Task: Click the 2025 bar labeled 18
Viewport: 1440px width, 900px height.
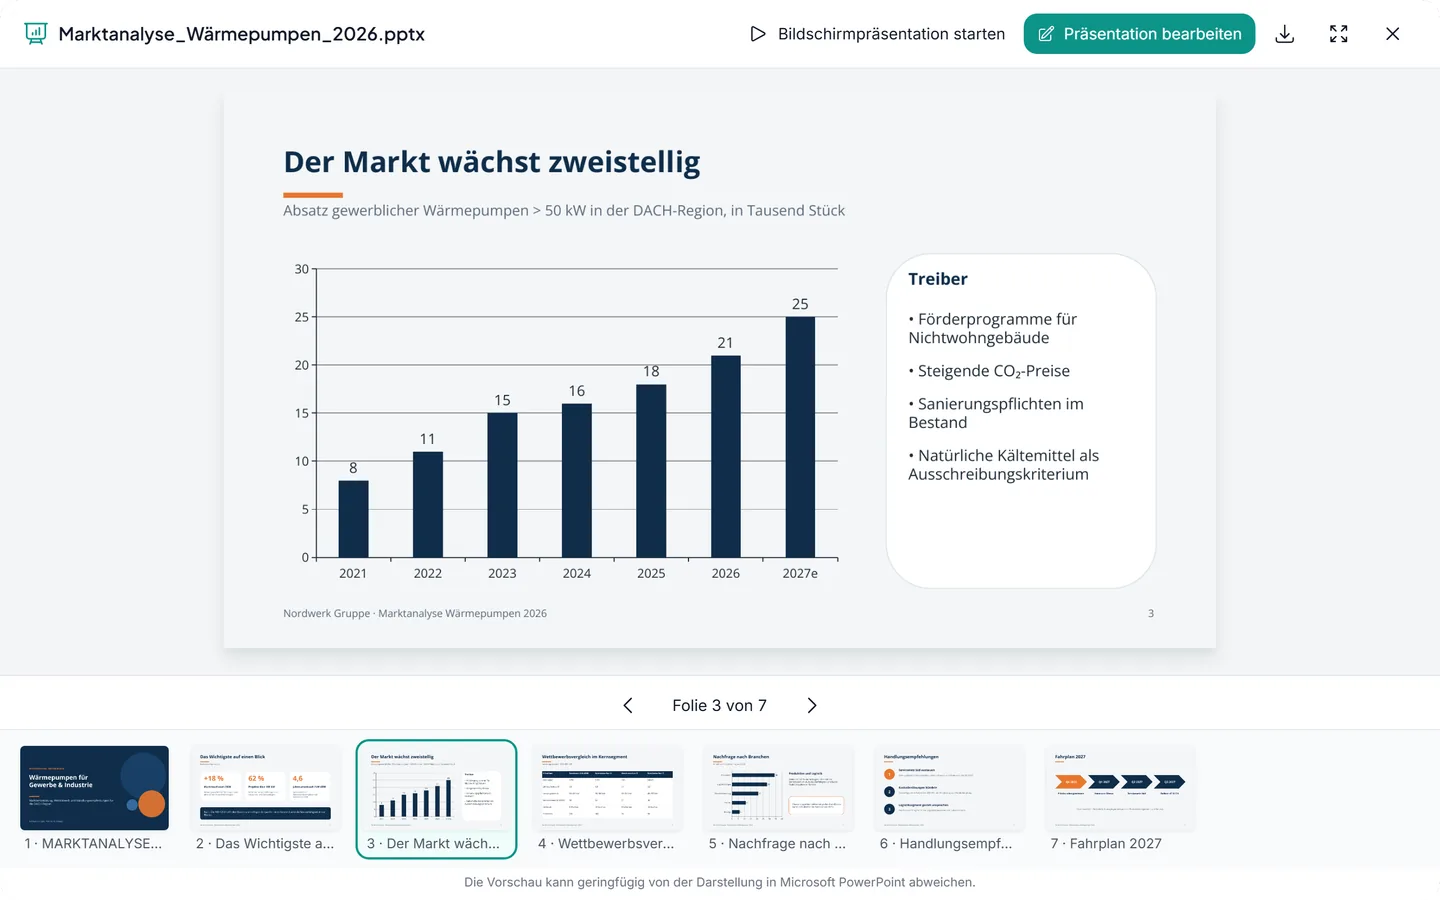Action: pyautogui.click(x=651, y=471)
